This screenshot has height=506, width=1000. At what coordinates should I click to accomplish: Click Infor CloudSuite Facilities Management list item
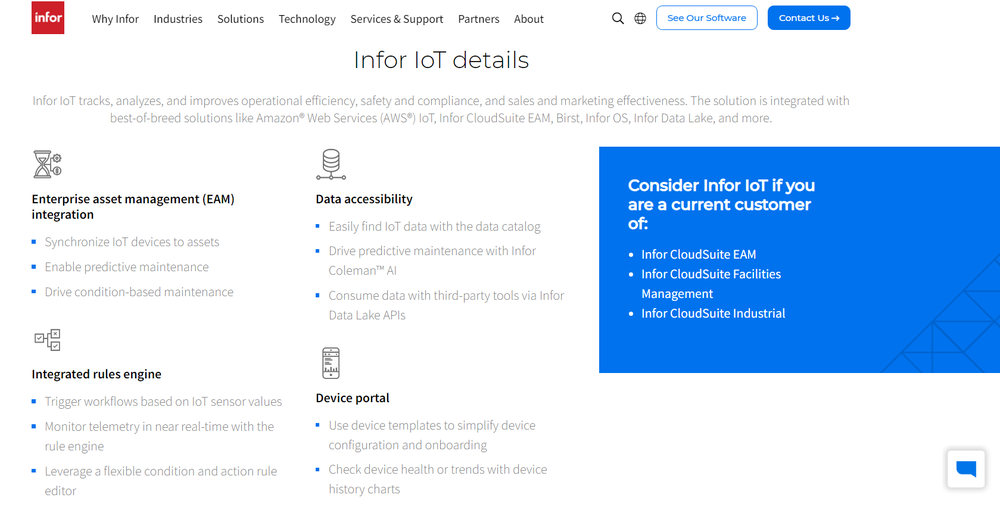tap(711, 284)
